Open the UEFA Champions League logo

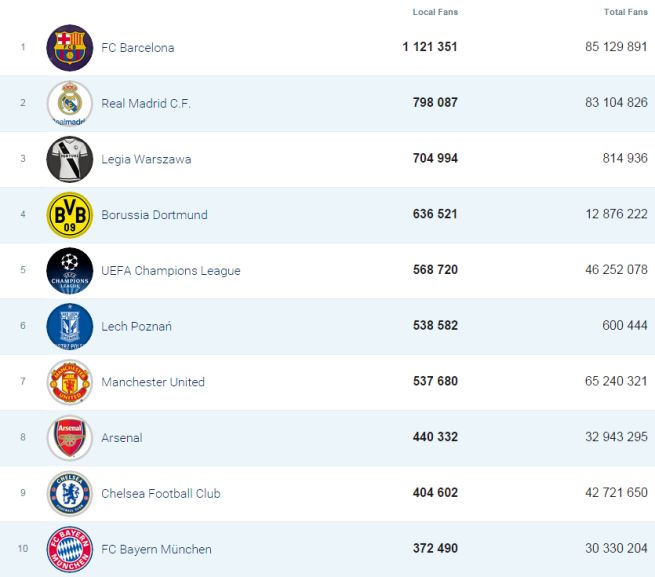[x=69, y=271]
